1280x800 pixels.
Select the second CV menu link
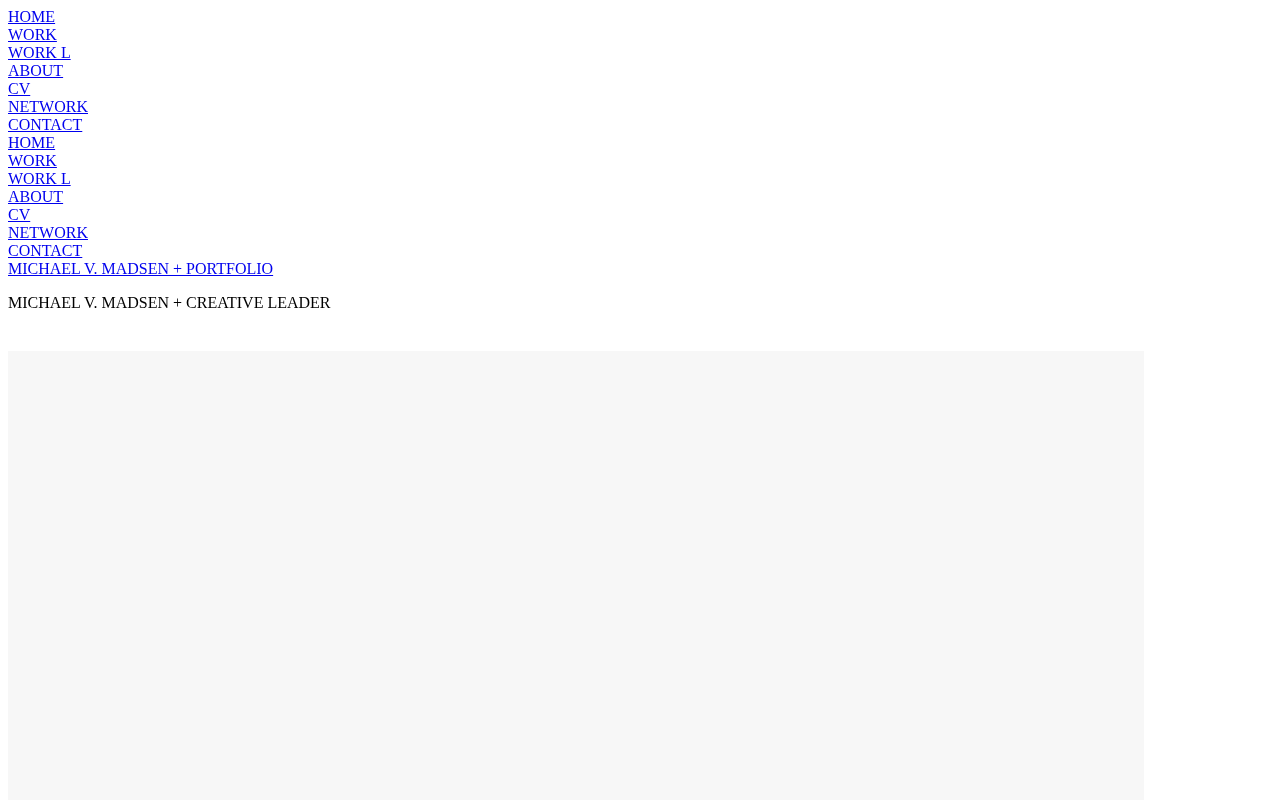[19, 215]
